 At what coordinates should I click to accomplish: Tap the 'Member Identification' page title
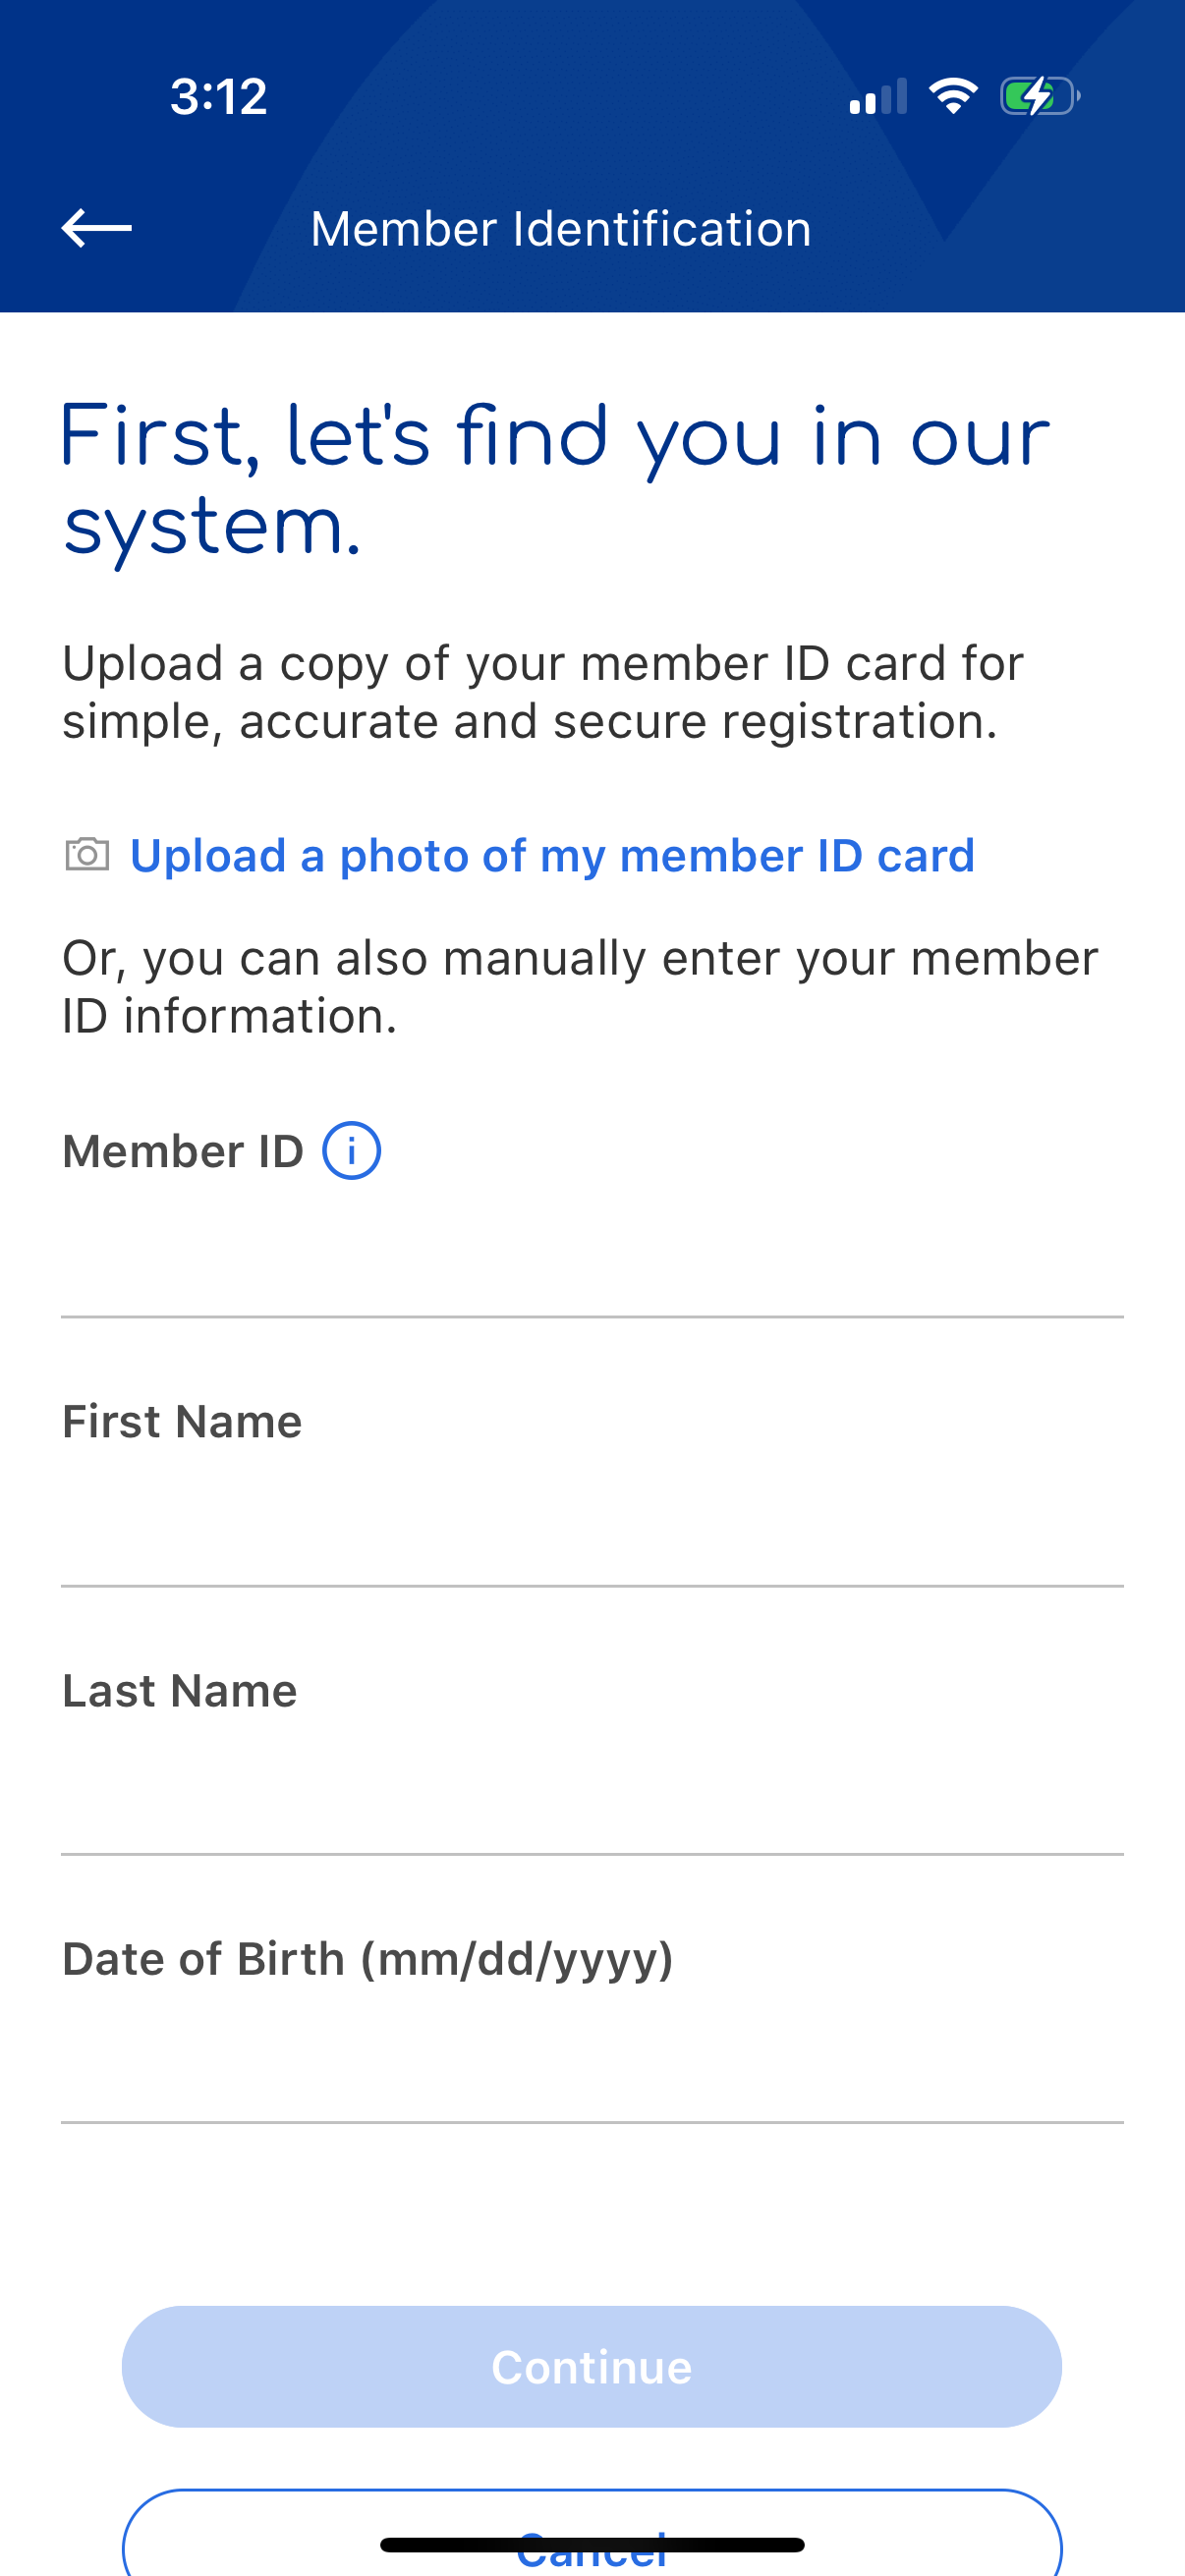pos(561,229)
